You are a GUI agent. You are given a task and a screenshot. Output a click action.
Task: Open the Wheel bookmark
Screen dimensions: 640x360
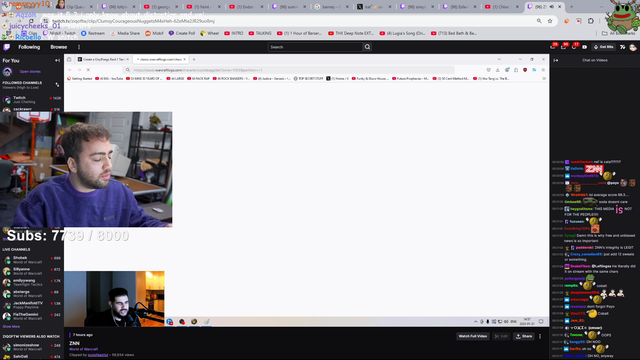pyautogui.click(x=210, y=33)
